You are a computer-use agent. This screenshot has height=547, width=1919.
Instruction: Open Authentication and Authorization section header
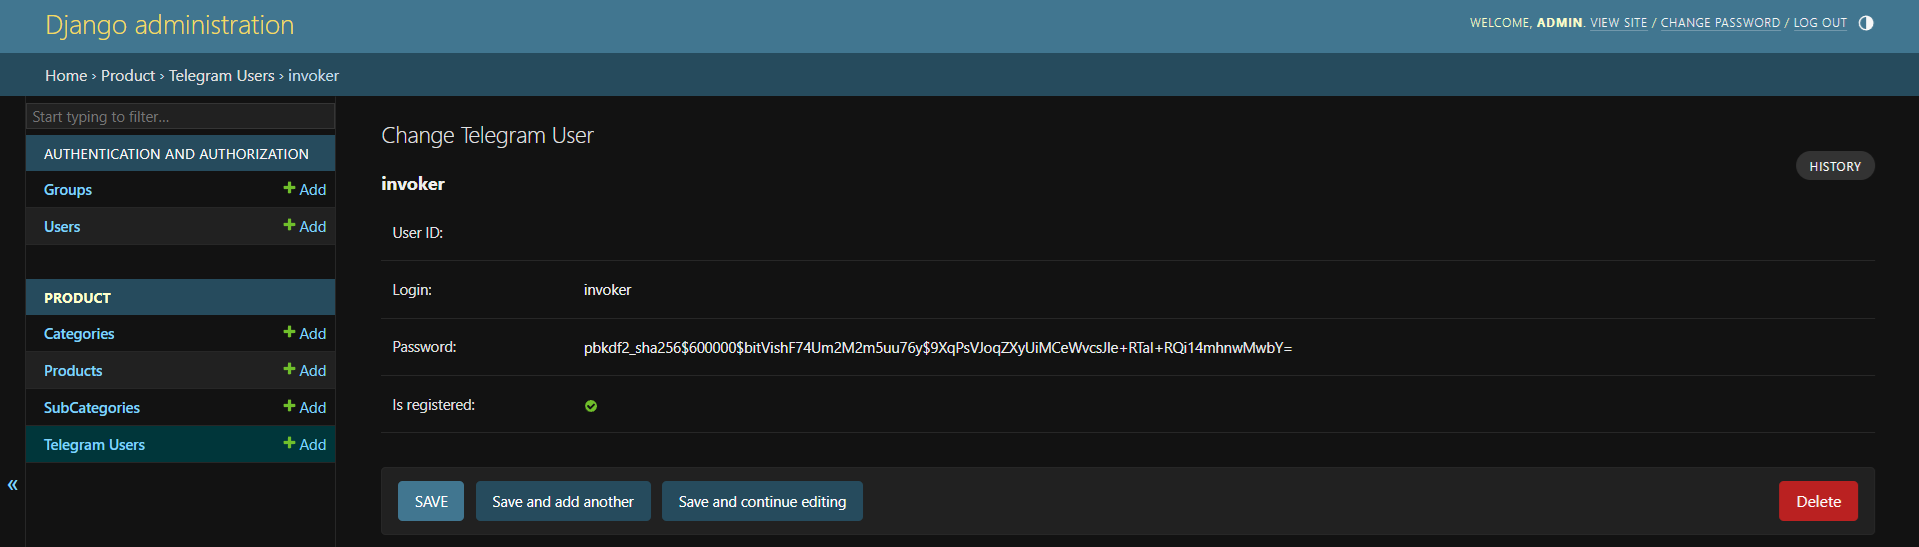[176, 154]
